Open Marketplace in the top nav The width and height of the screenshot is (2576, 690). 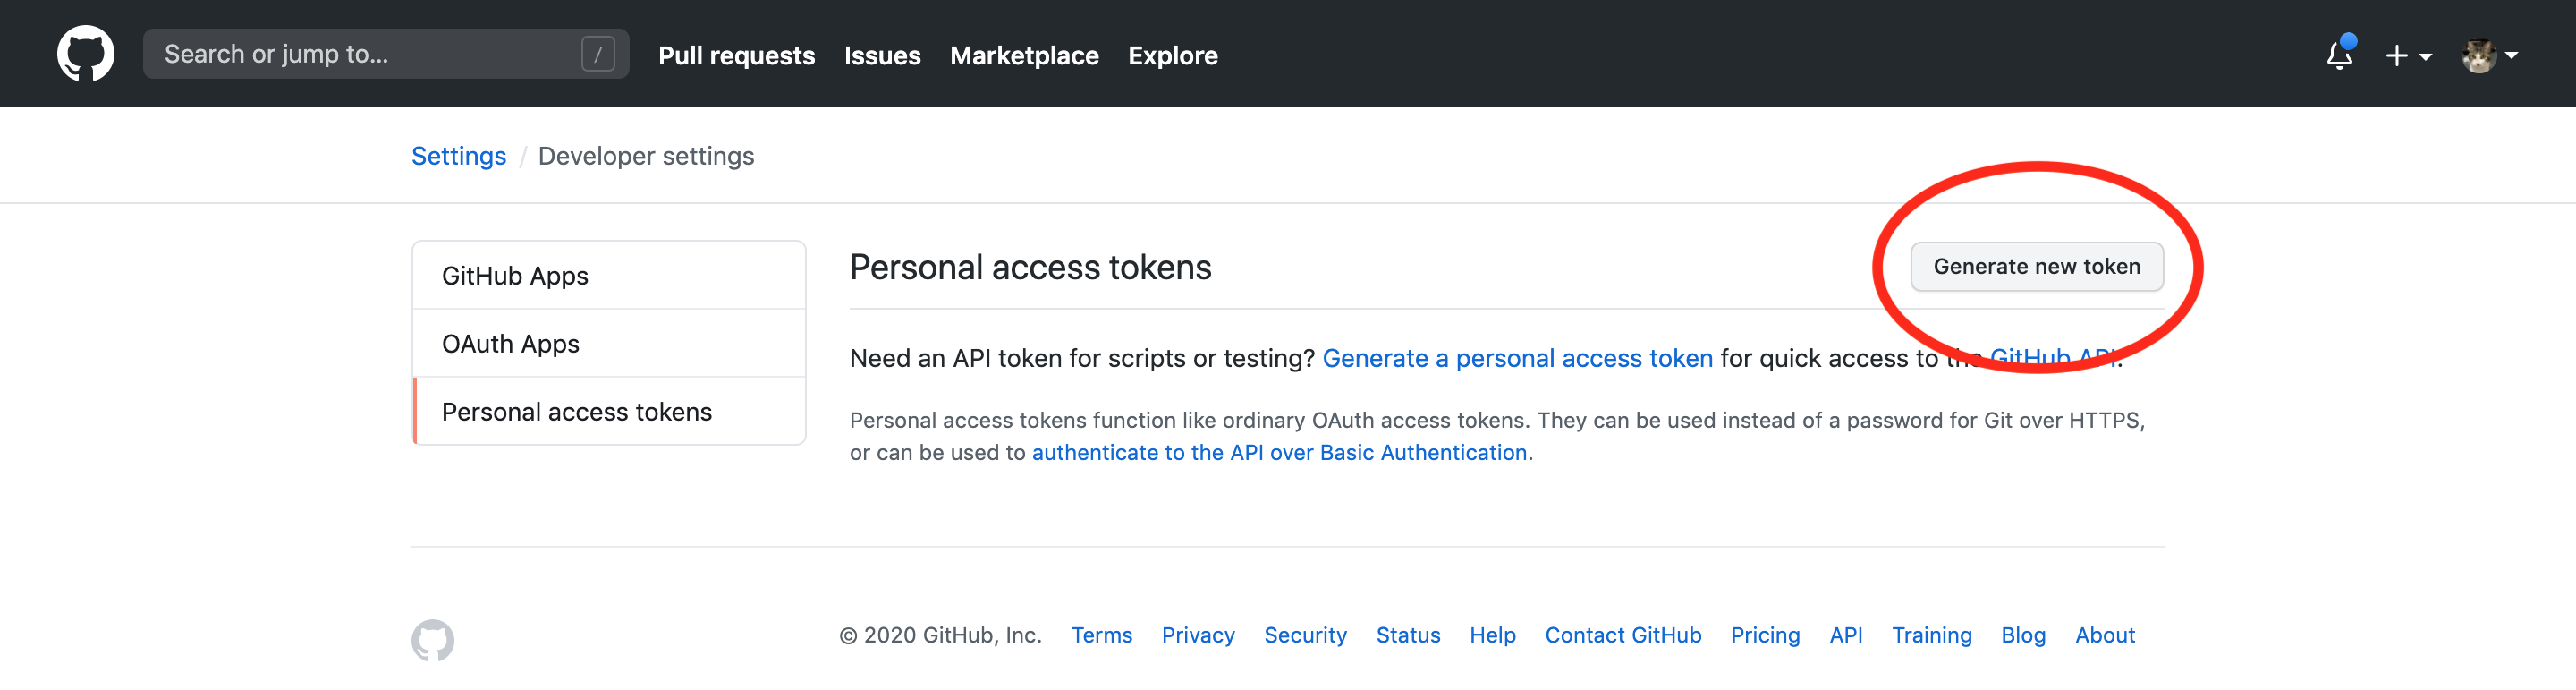1024,56
